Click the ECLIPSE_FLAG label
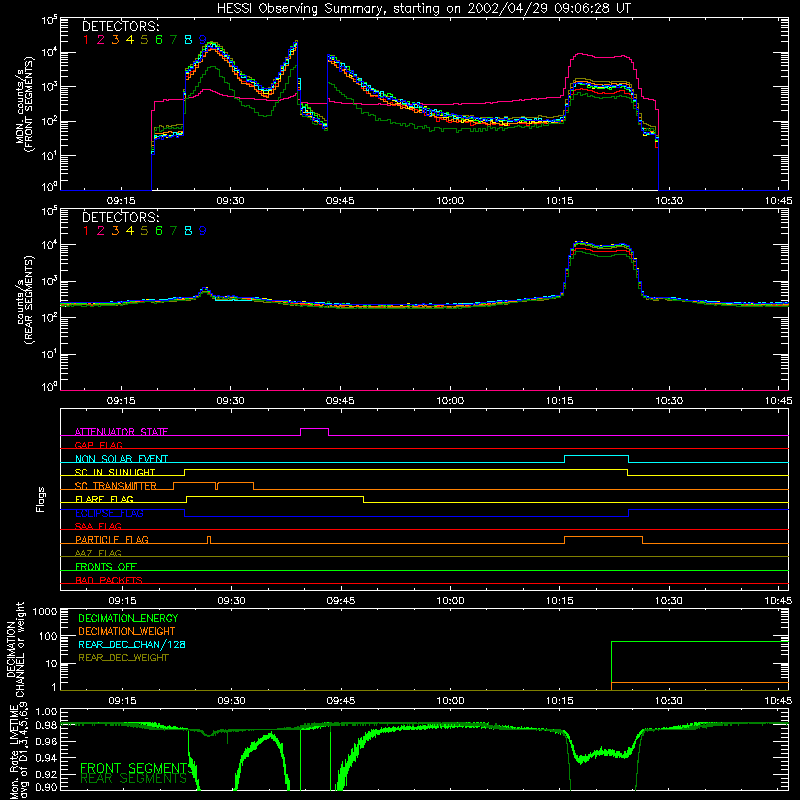This screenshot has height=800, width=800. [109, 513]
